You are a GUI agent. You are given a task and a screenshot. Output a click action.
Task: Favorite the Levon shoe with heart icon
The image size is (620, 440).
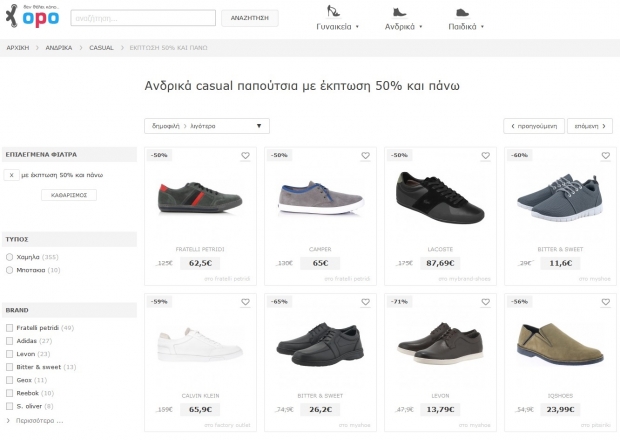pos(486,302)
